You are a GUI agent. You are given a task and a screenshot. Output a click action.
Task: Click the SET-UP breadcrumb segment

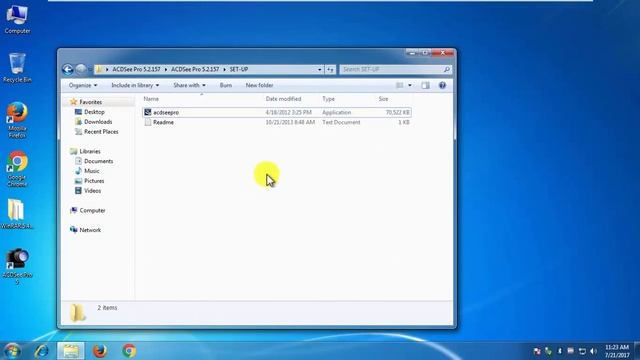[x=239, y=69]
